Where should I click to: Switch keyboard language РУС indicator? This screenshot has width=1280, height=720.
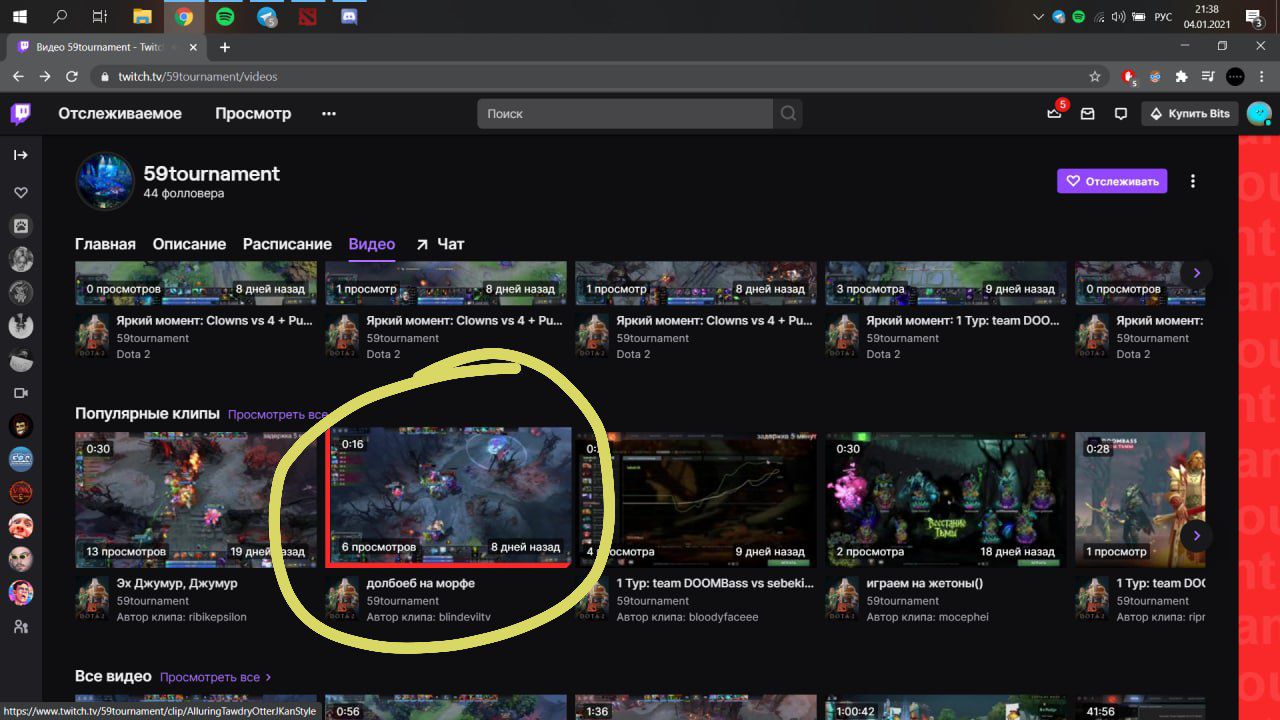pos(1163,16)
